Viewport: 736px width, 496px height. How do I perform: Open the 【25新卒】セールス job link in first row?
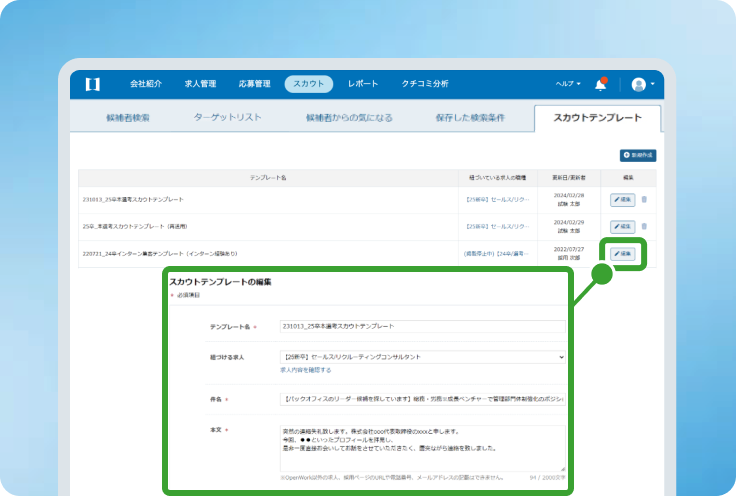point(498,199)
